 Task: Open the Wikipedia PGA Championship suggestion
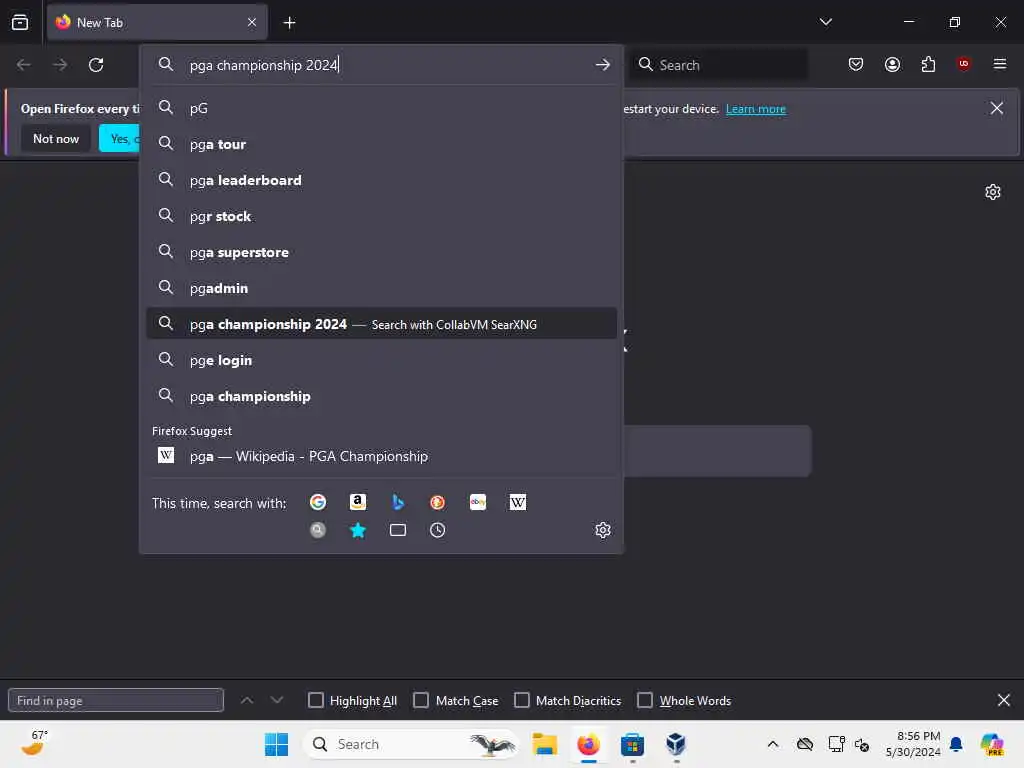click(381, 456)
